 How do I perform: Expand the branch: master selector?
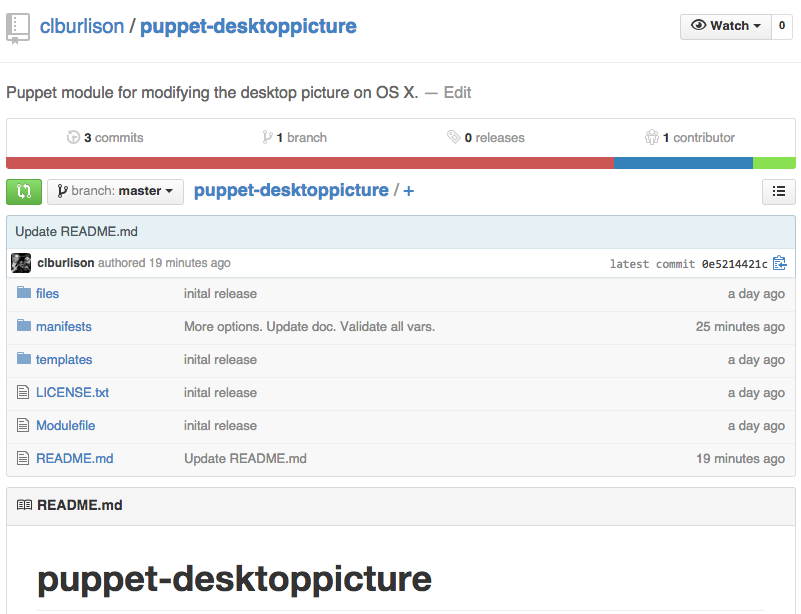click(x=115, y=192)
